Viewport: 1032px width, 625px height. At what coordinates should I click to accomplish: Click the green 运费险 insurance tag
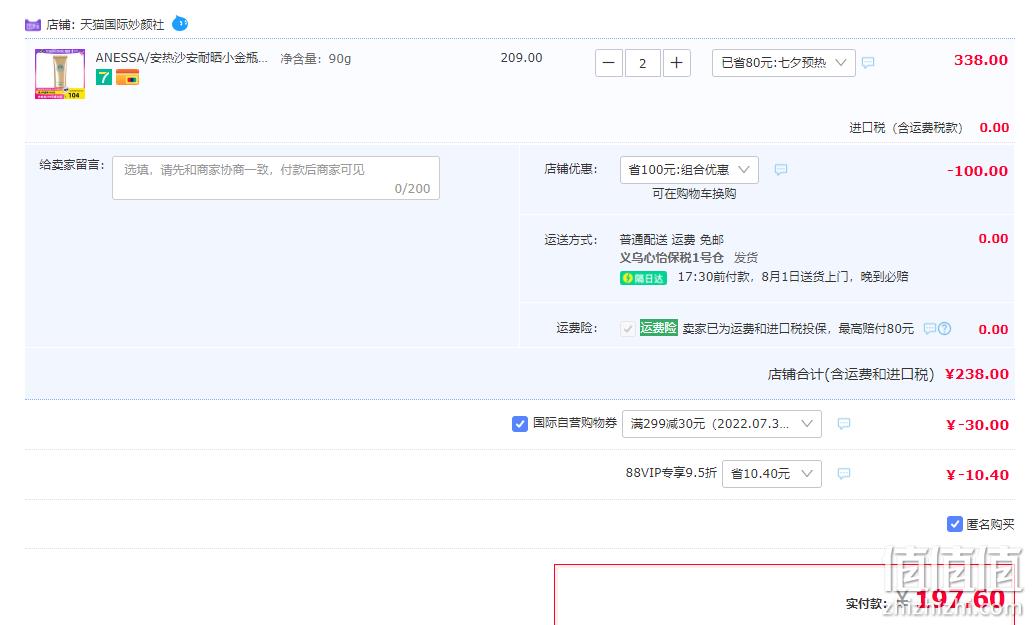[658, 328]
